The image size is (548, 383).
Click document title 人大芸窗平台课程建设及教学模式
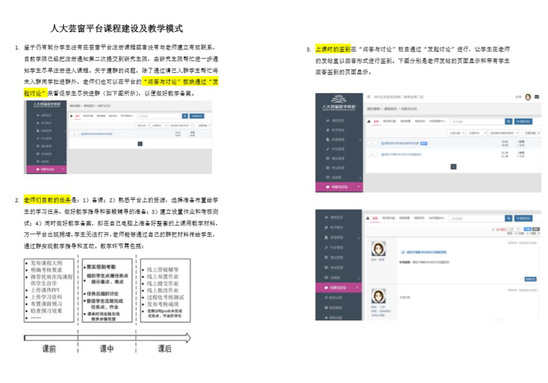coord(117,28)
